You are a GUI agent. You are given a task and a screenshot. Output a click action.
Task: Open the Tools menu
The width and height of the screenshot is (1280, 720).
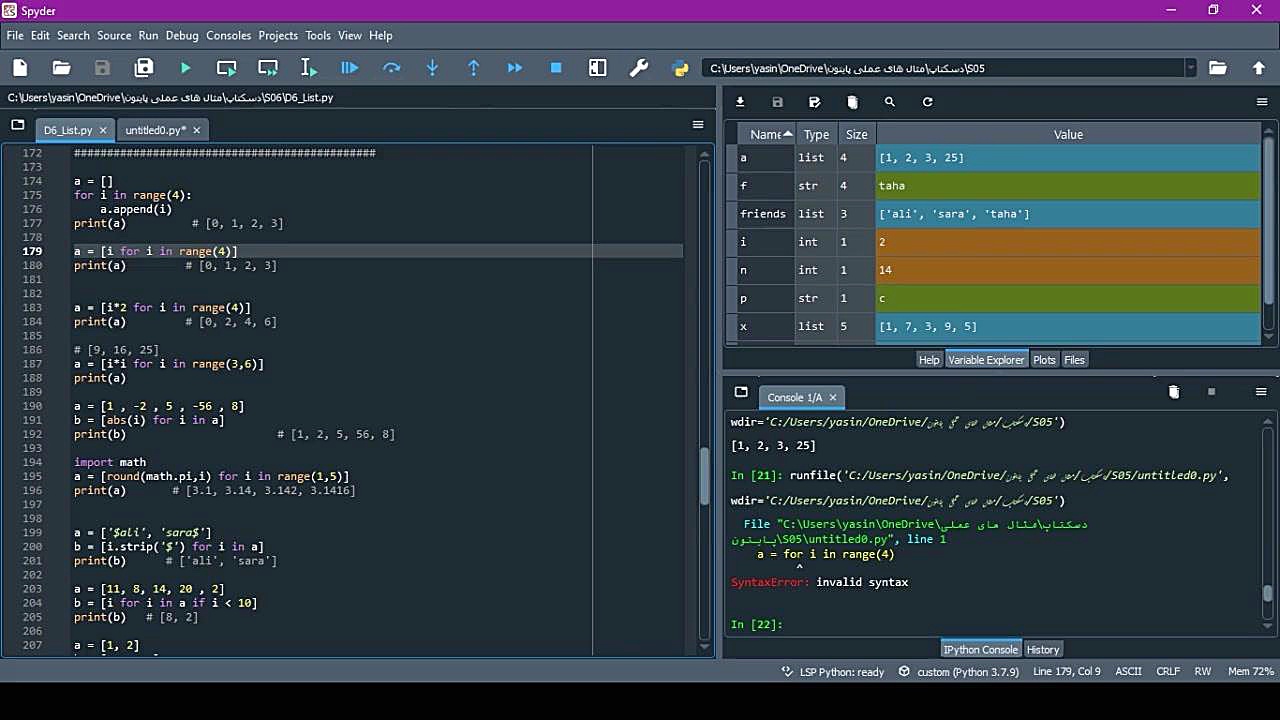[318, 35]
